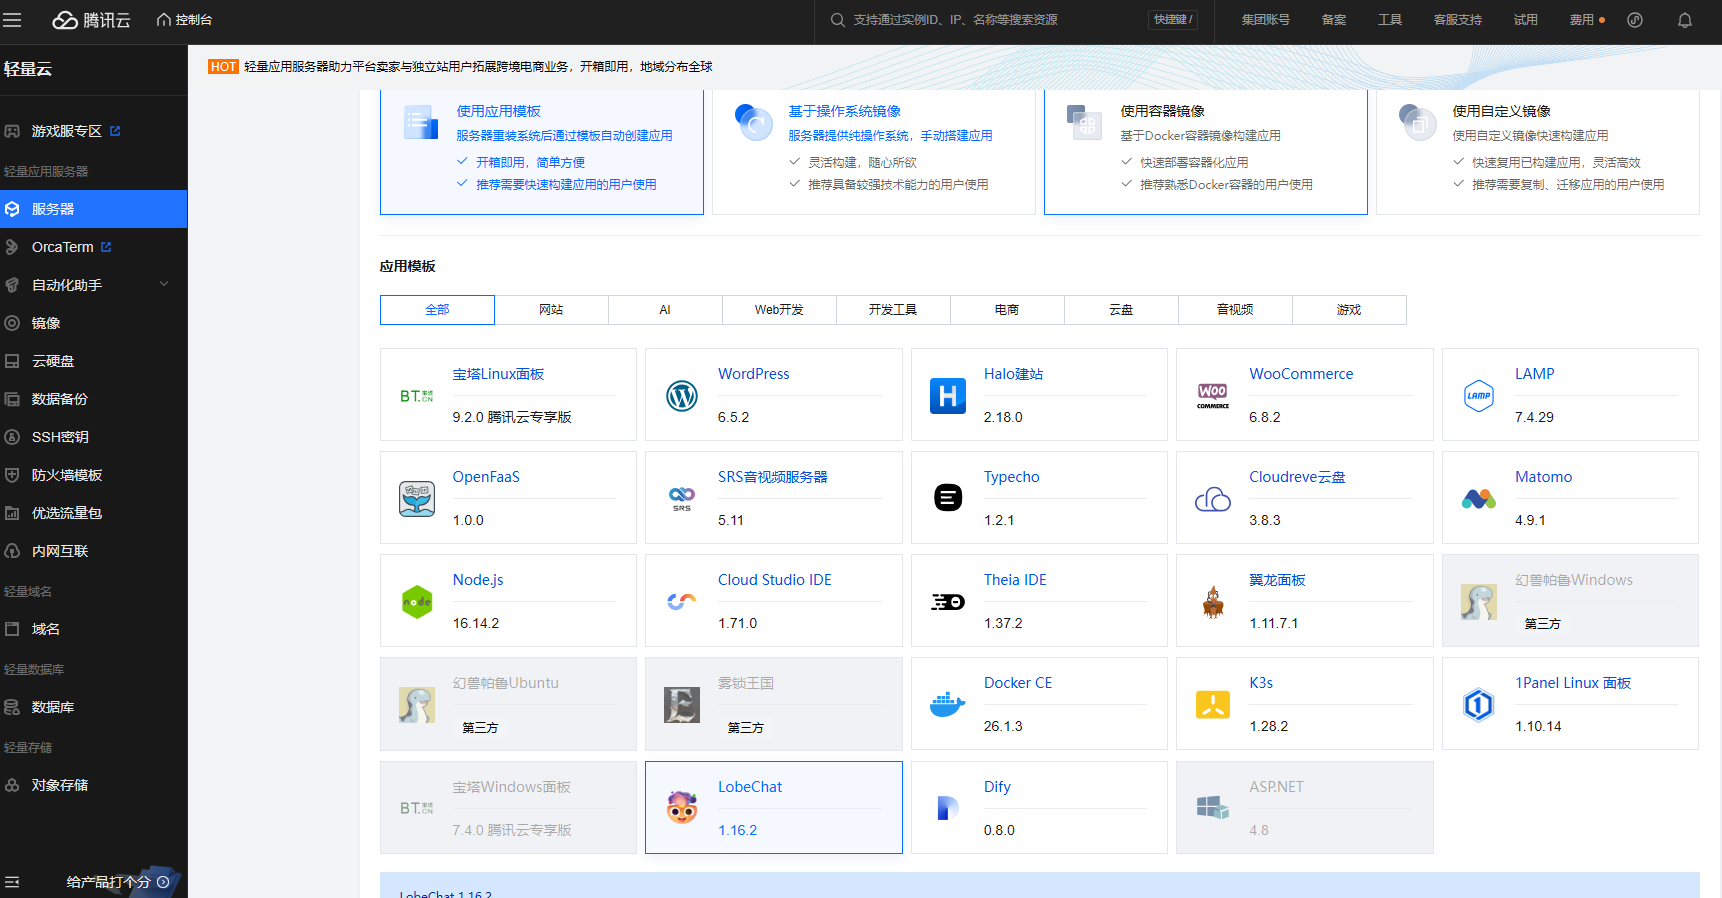Image resolution: width=1722 pixels, height=898 pixels.
Task: Click the Docker CE whale icon
Action: [948, 704]
